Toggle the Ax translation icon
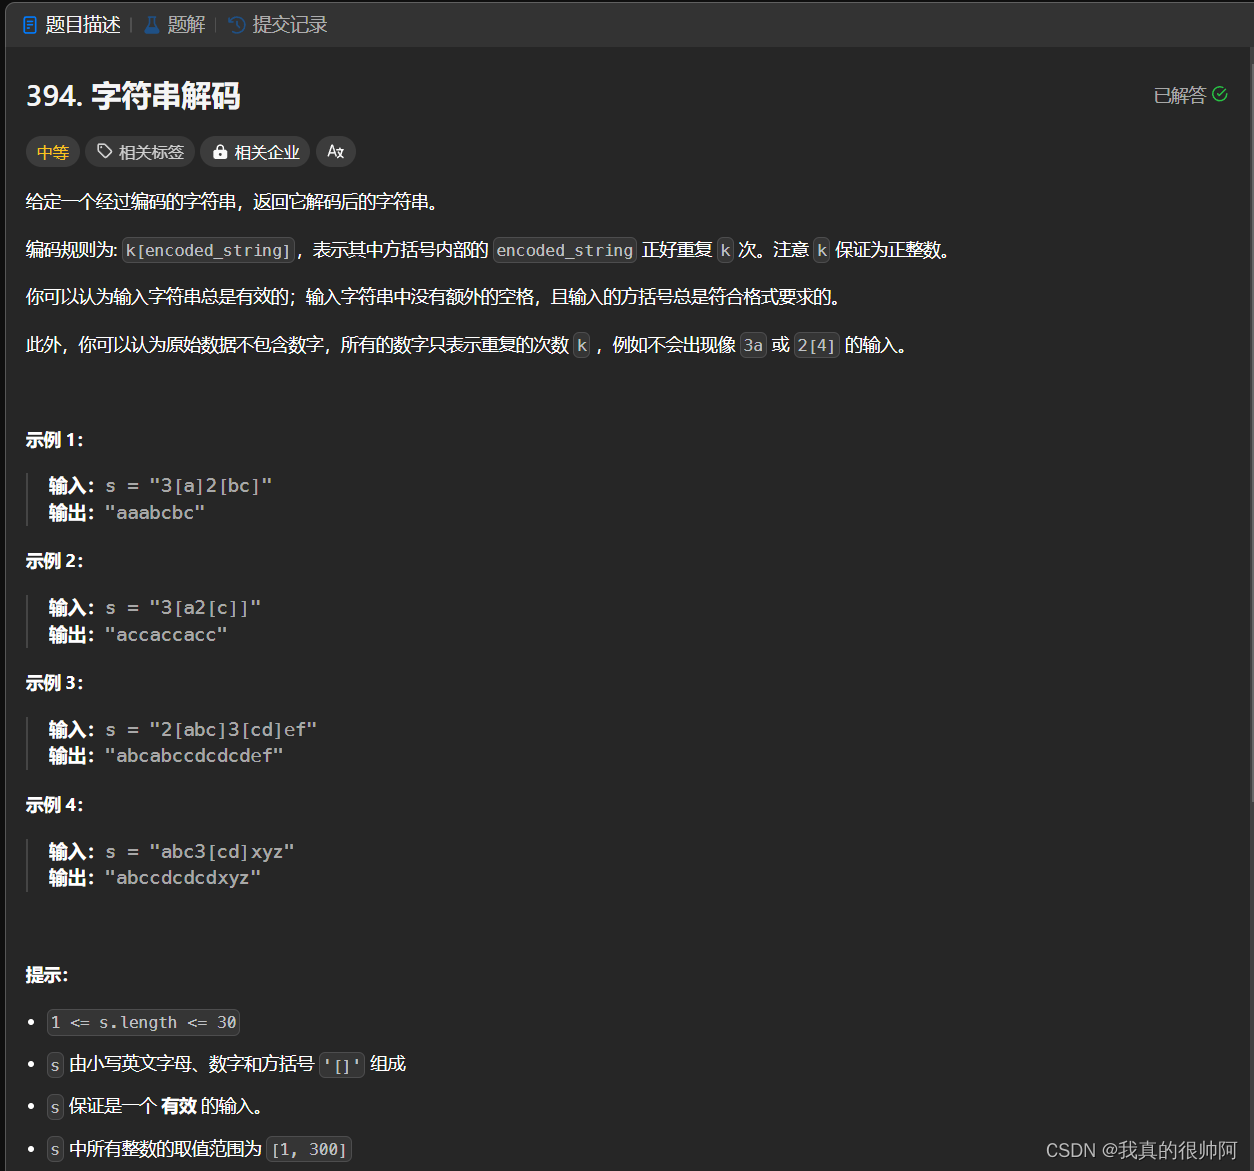 coord(335,151)
